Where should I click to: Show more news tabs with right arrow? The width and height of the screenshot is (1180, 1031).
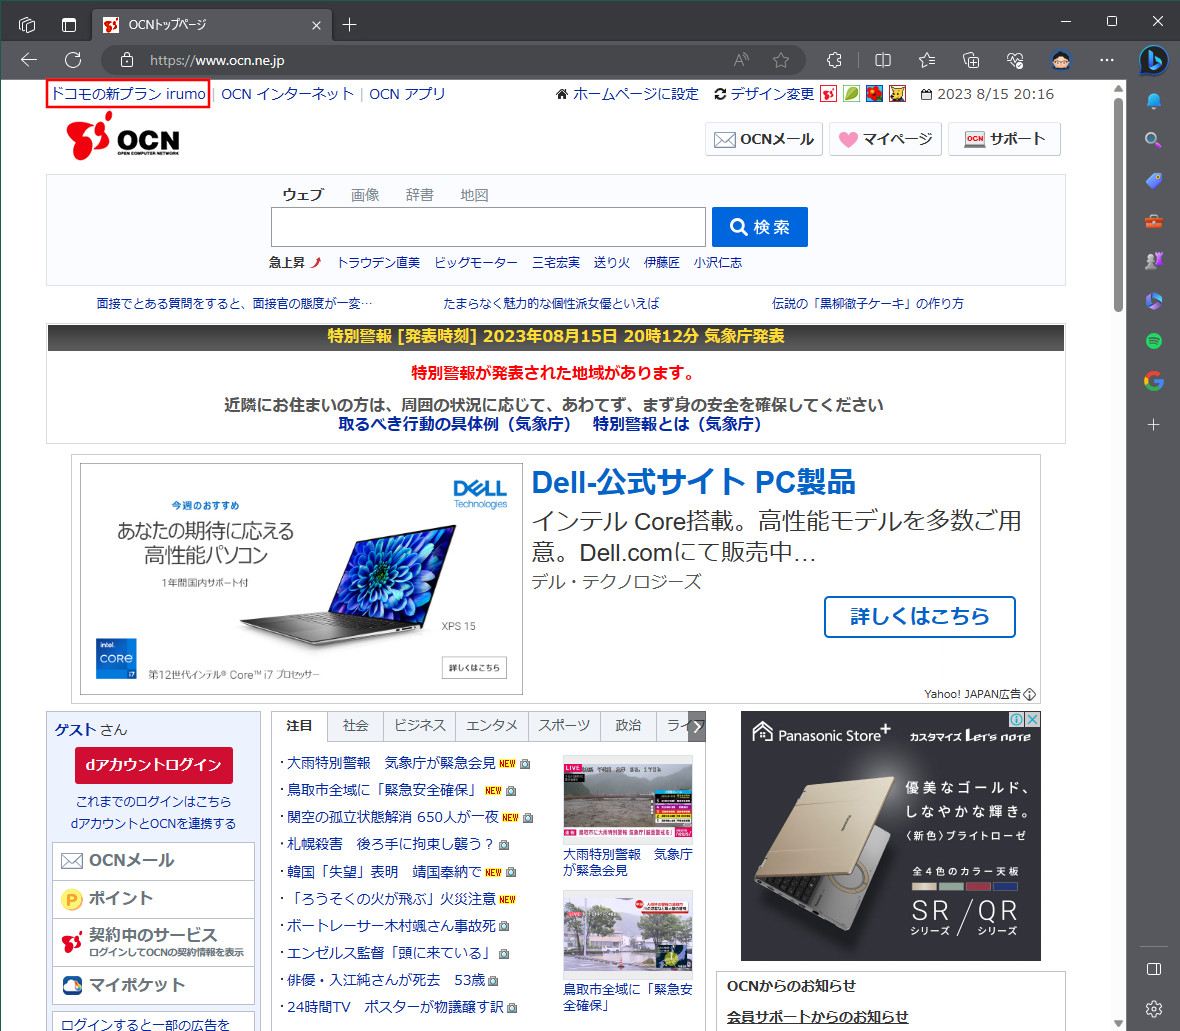pyautogui.click(x=697, y=726)
